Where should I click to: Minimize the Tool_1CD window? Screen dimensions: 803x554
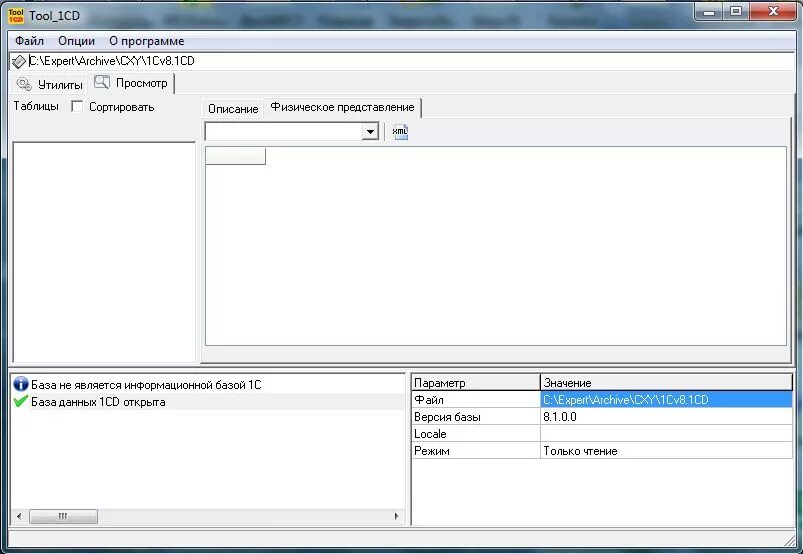(709, 11)
